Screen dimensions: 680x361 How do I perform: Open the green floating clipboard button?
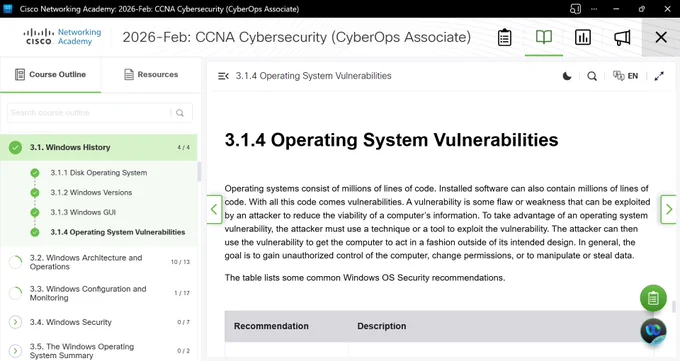[x=653, y=298]
